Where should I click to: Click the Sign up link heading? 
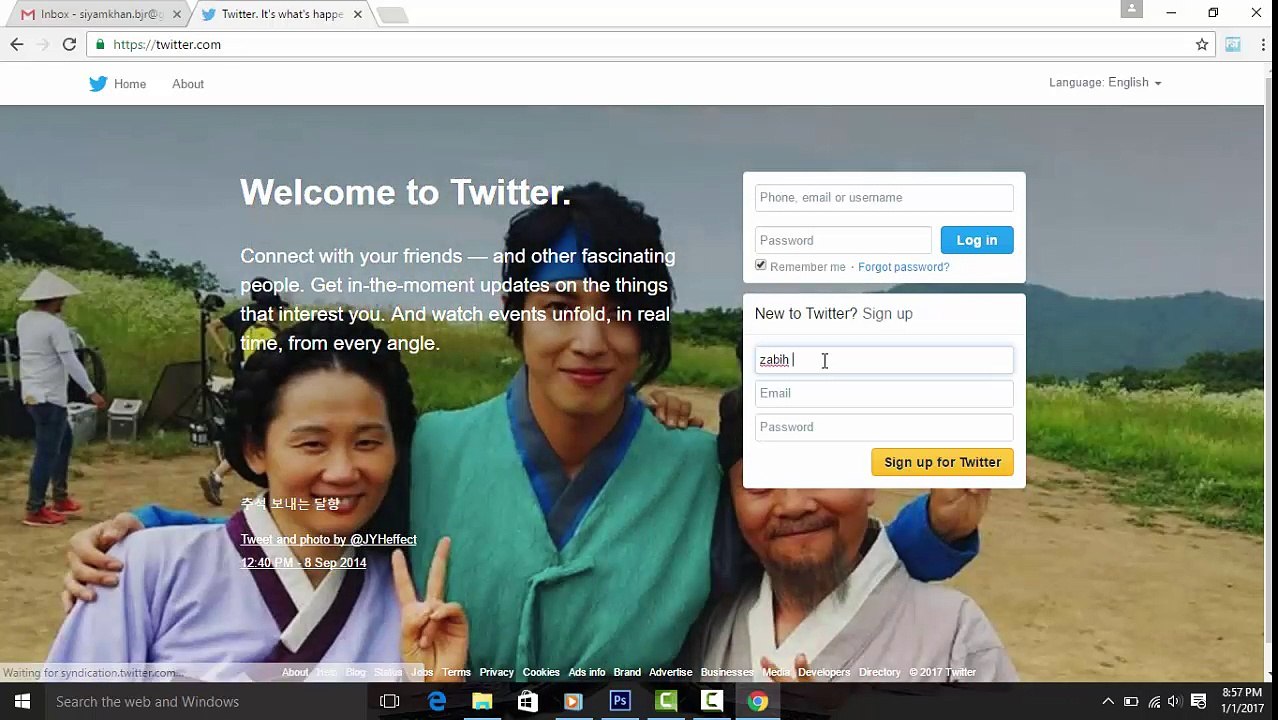coord(887,314)
